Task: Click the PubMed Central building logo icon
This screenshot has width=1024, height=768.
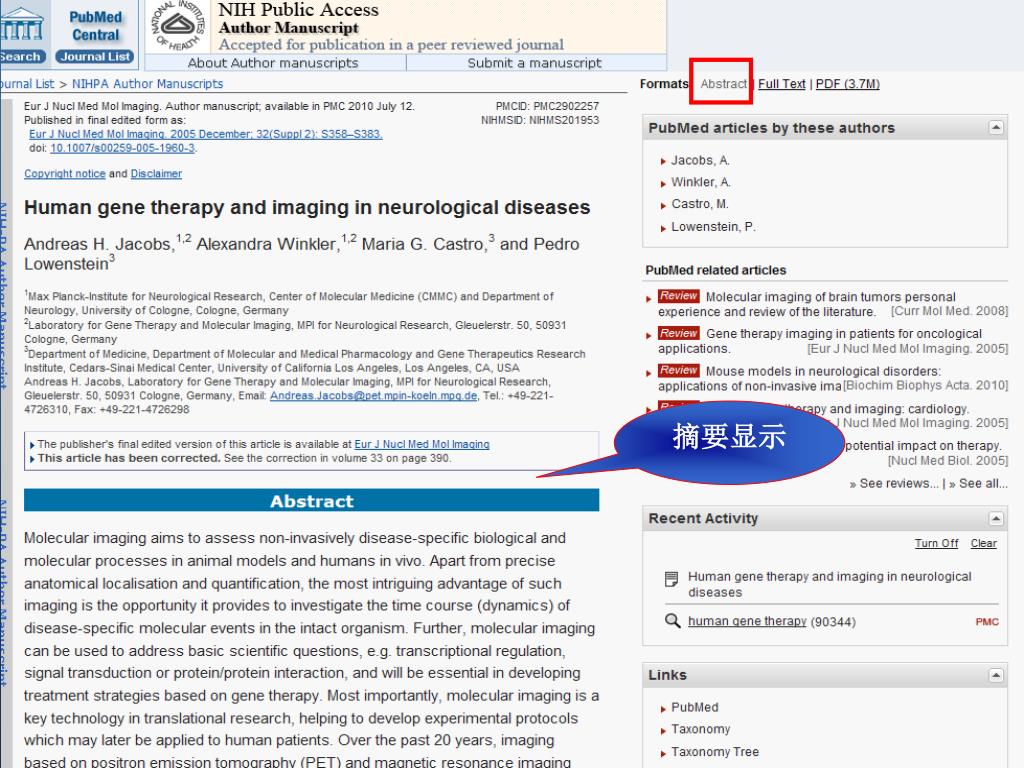Action: (22, 24)
